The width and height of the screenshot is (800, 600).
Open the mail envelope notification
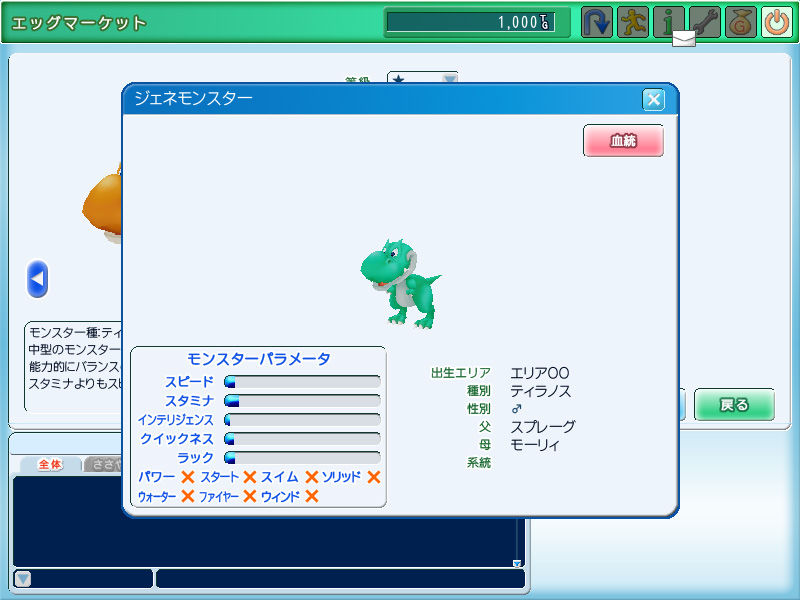tap(684, 39)
